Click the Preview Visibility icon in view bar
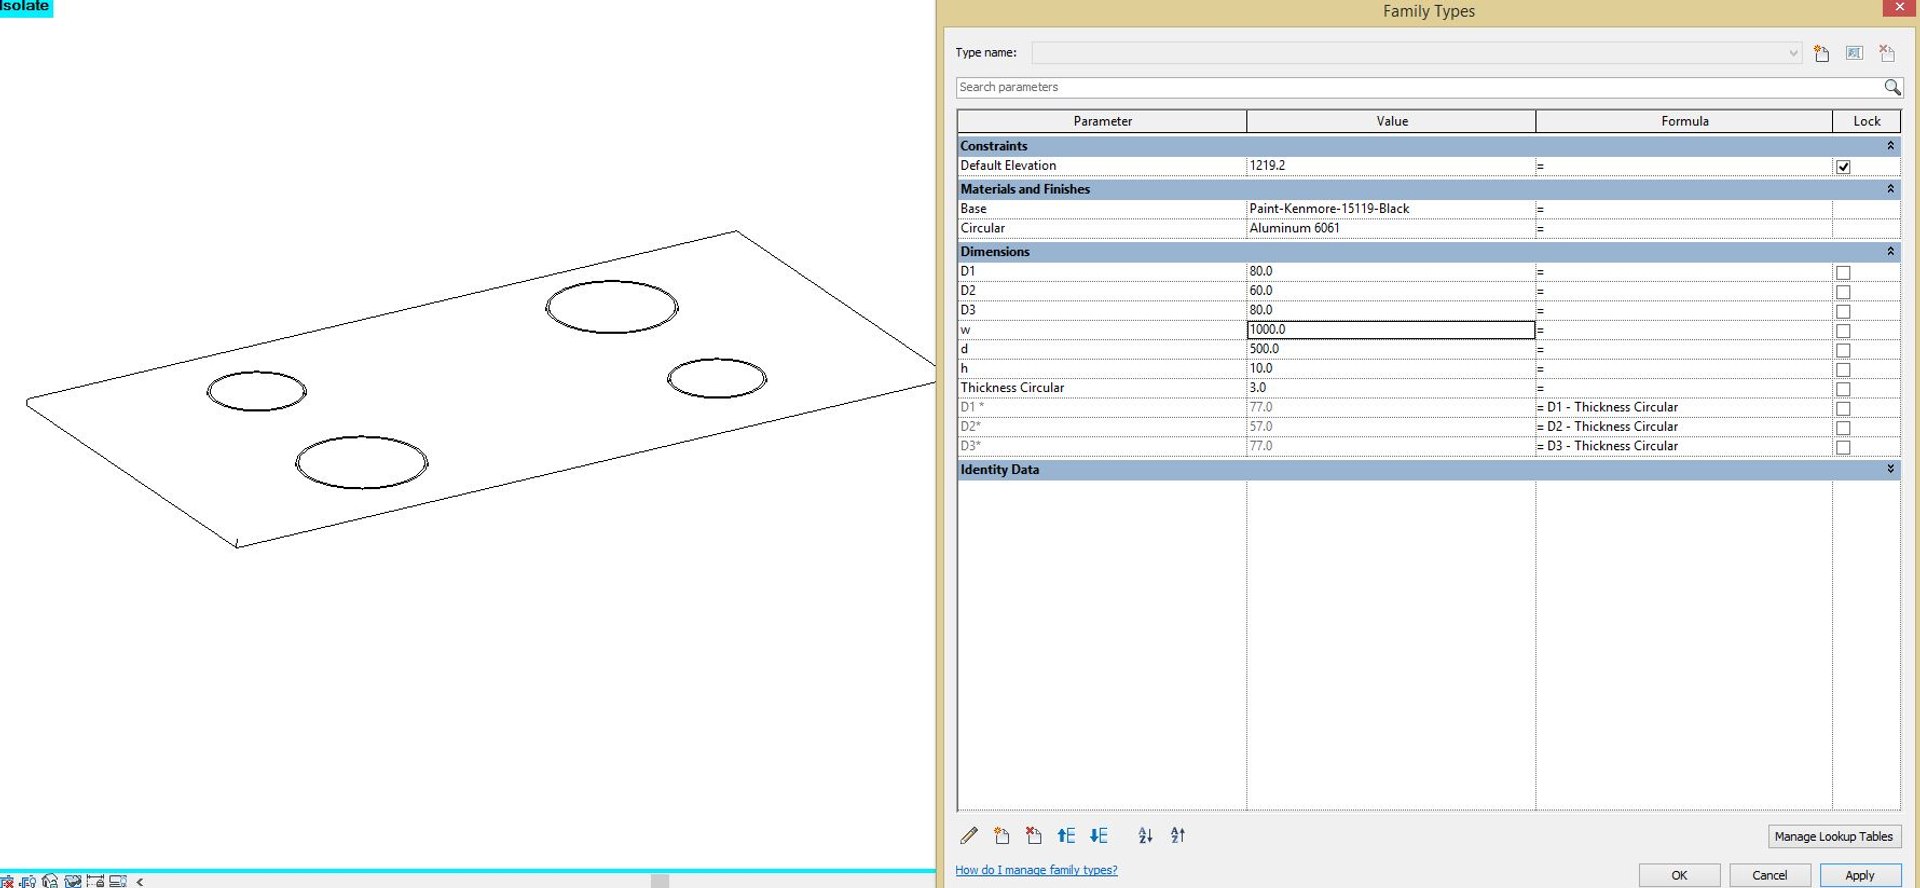 tap(118, 881)
